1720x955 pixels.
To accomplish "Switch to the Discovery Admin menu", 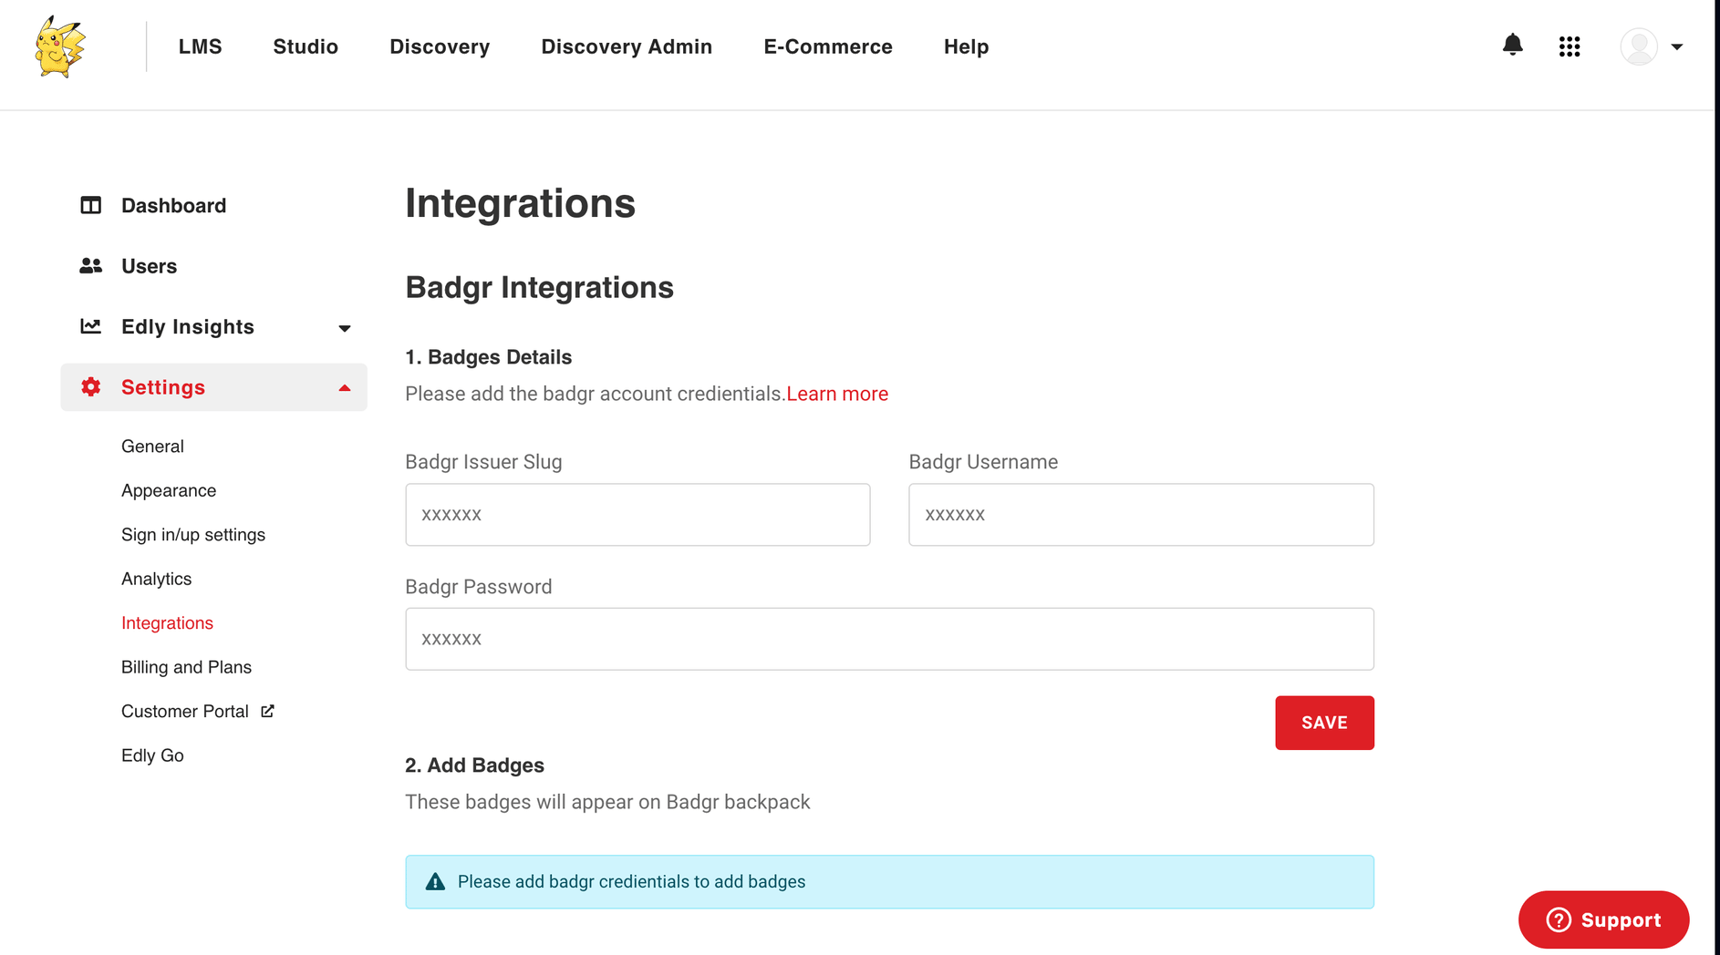I will click(626, 46).
